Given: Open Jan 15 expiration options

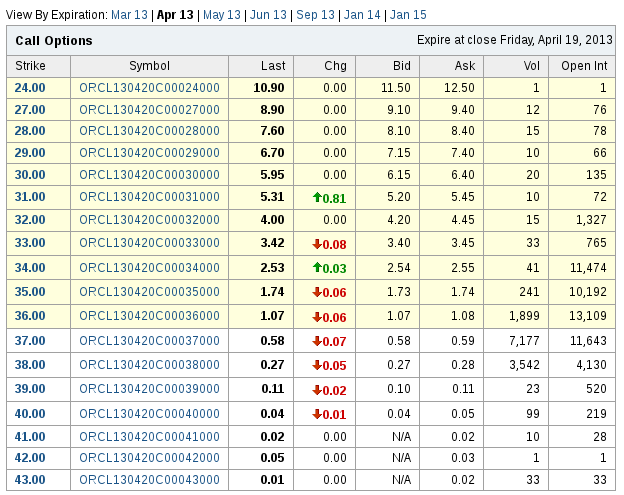Looking at the screenshot, I should (x=408, y=15).
